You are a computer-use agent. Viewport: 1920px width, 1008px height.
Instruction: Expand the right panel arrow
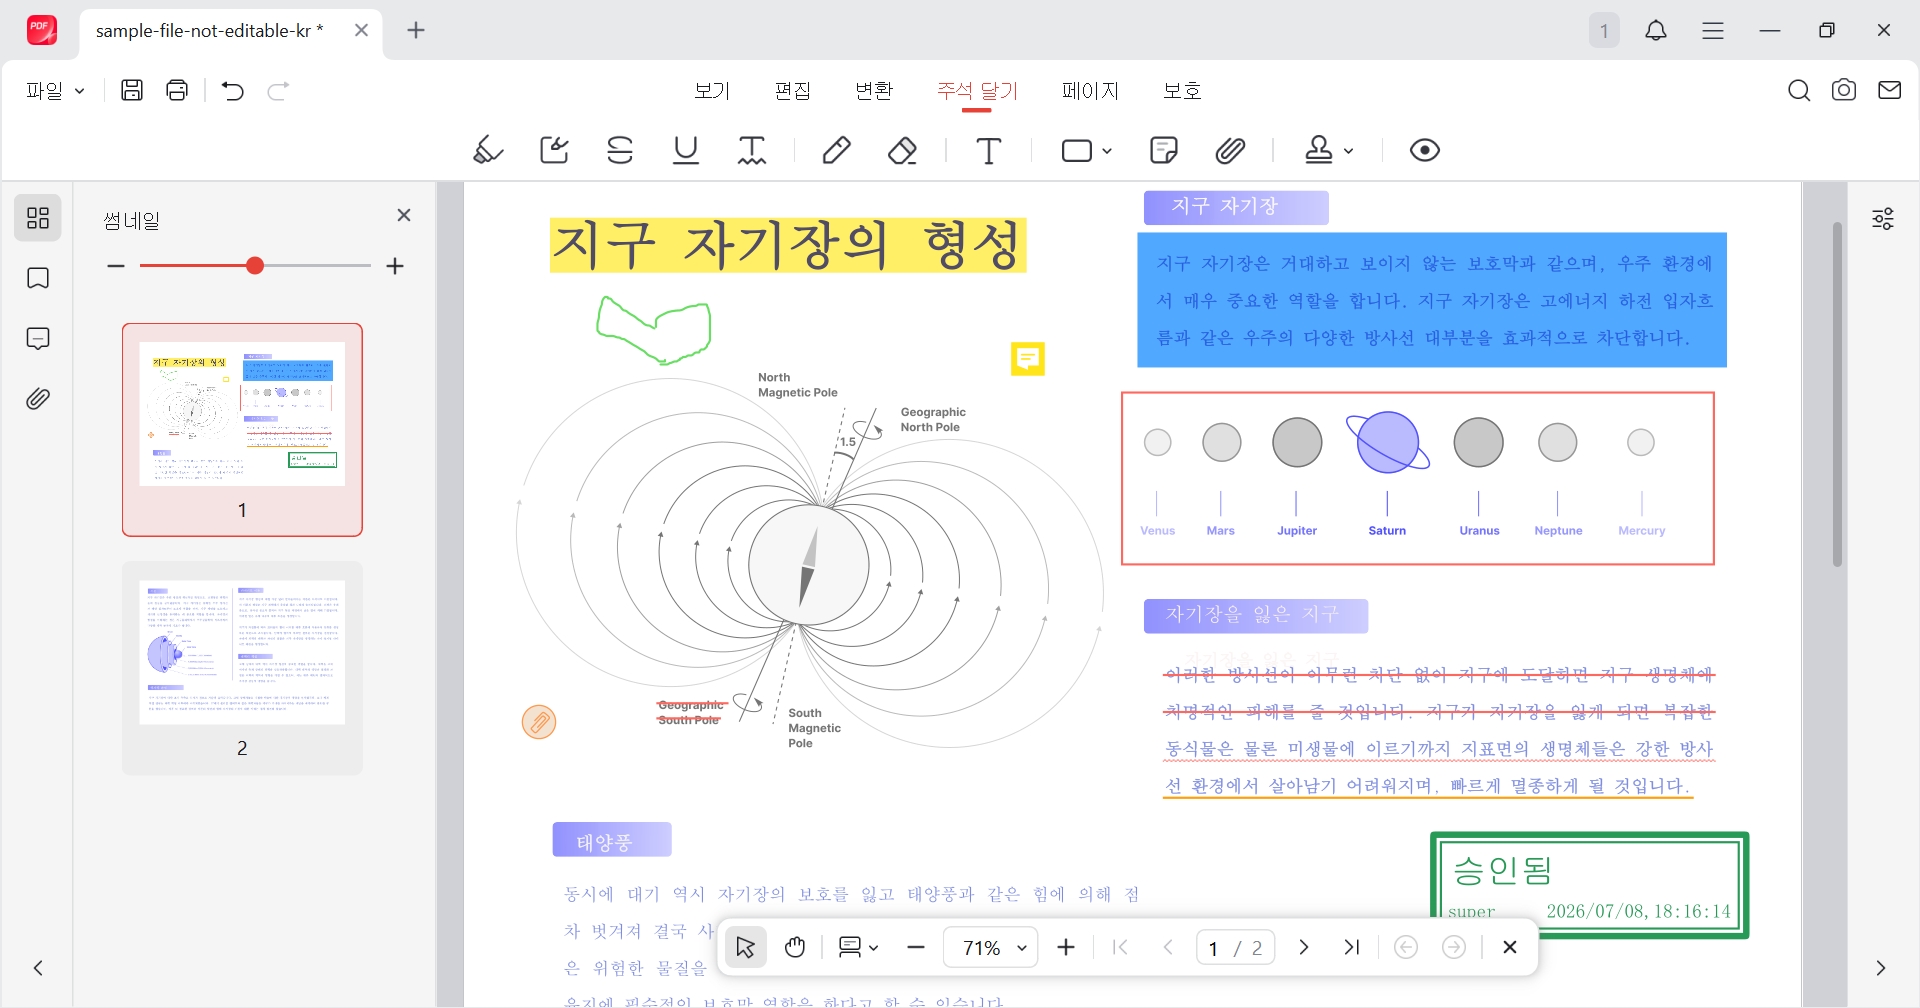[1881, 968]
